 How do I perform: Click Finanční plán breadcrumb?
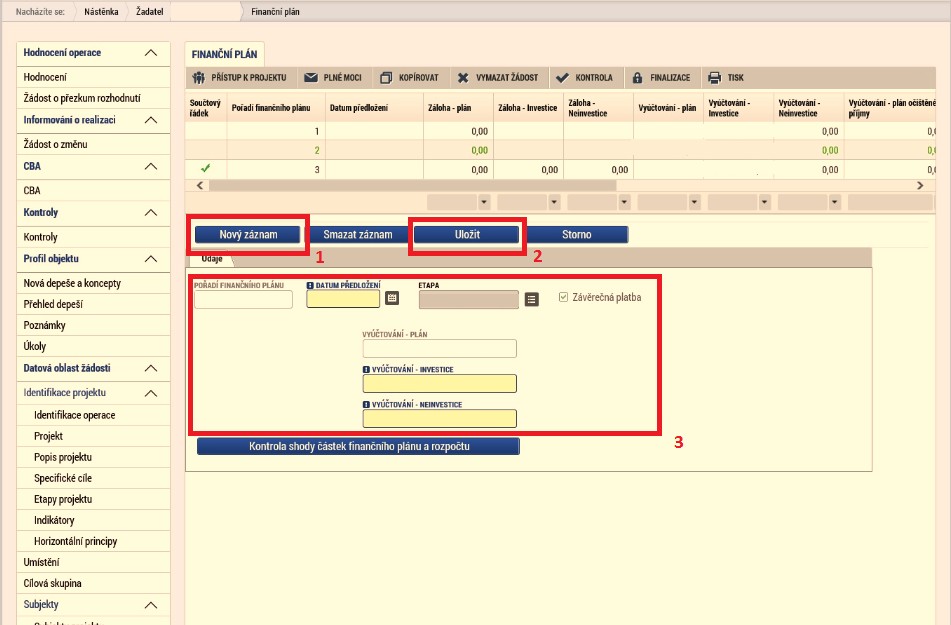[275, 12]
